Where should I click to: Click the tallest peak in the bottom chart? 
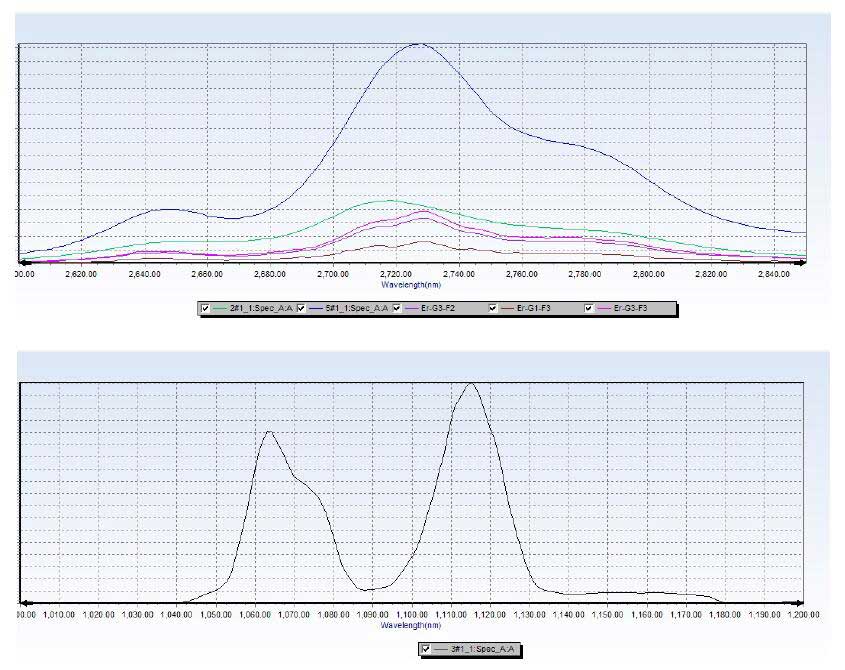pyautogui.click(x=470, y=384)
